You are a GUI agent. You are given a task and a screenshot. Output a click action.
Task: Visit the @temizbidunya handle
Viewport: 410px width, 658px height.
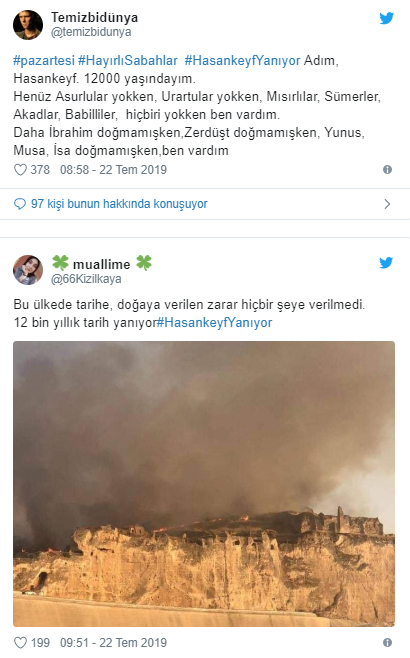click(x=91, y=32)
